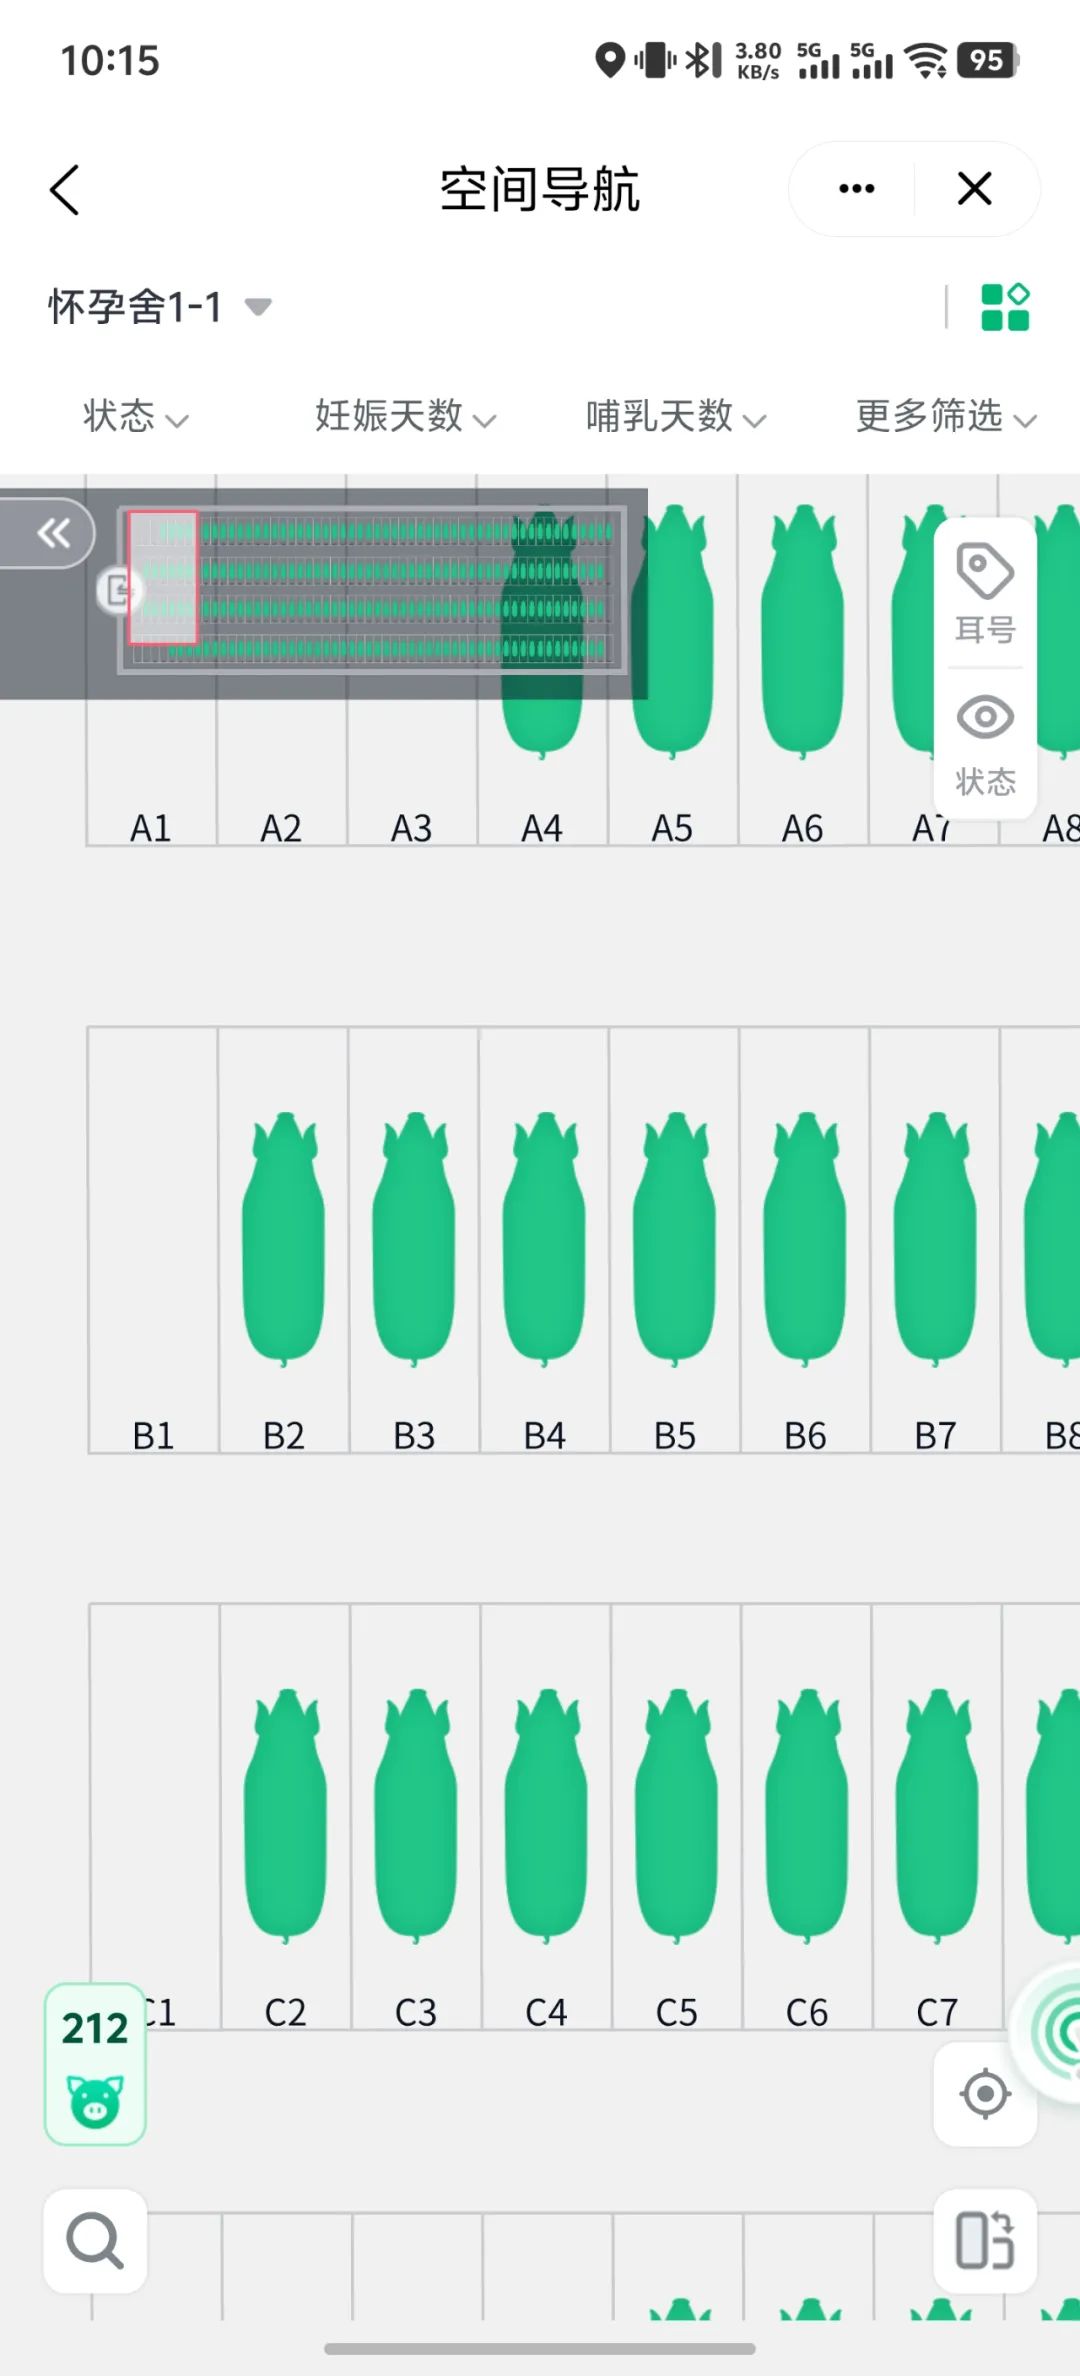Tap the rotate layout icon

(985, 2241)
